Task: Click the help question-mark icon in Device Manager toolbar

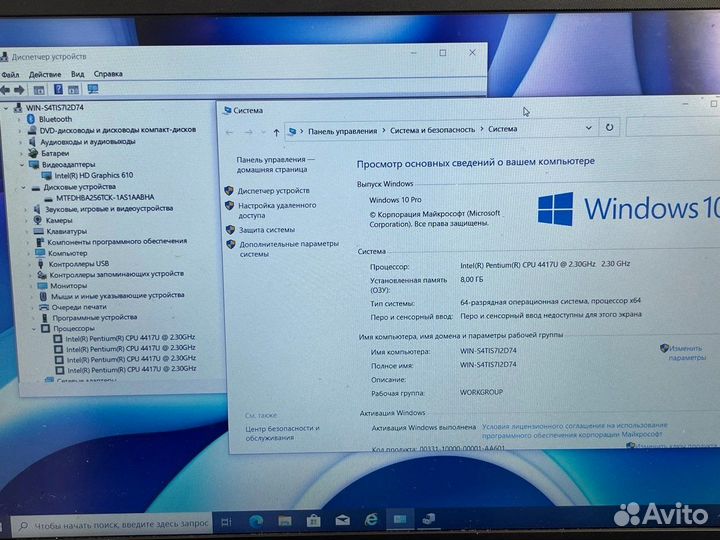Action: pyautogui.click(x=58, y=89)
